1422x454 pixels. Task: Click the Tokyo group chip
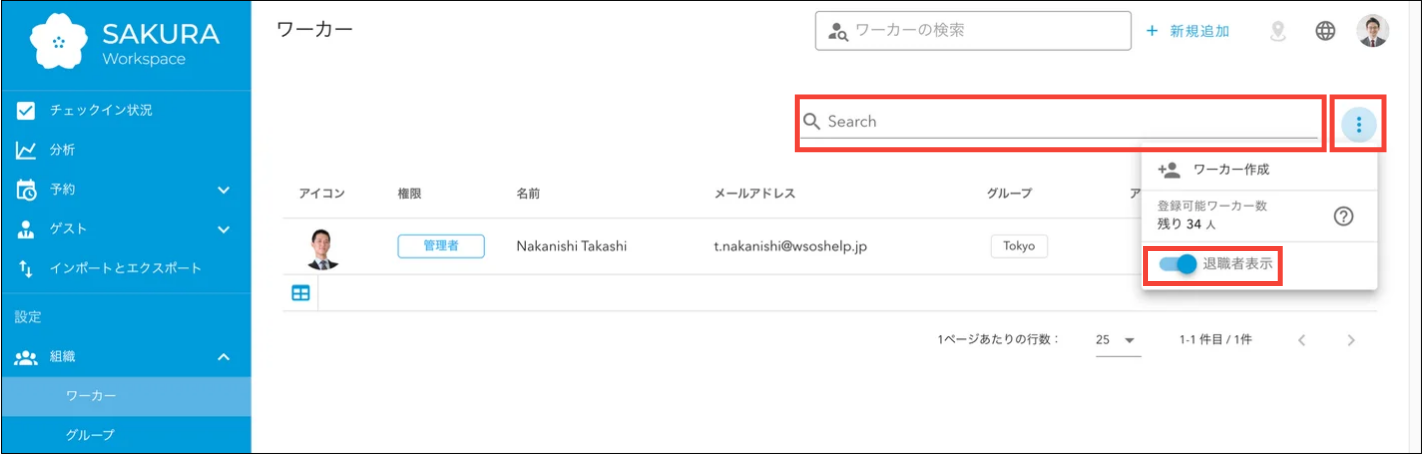click(x=1019, y=246)
